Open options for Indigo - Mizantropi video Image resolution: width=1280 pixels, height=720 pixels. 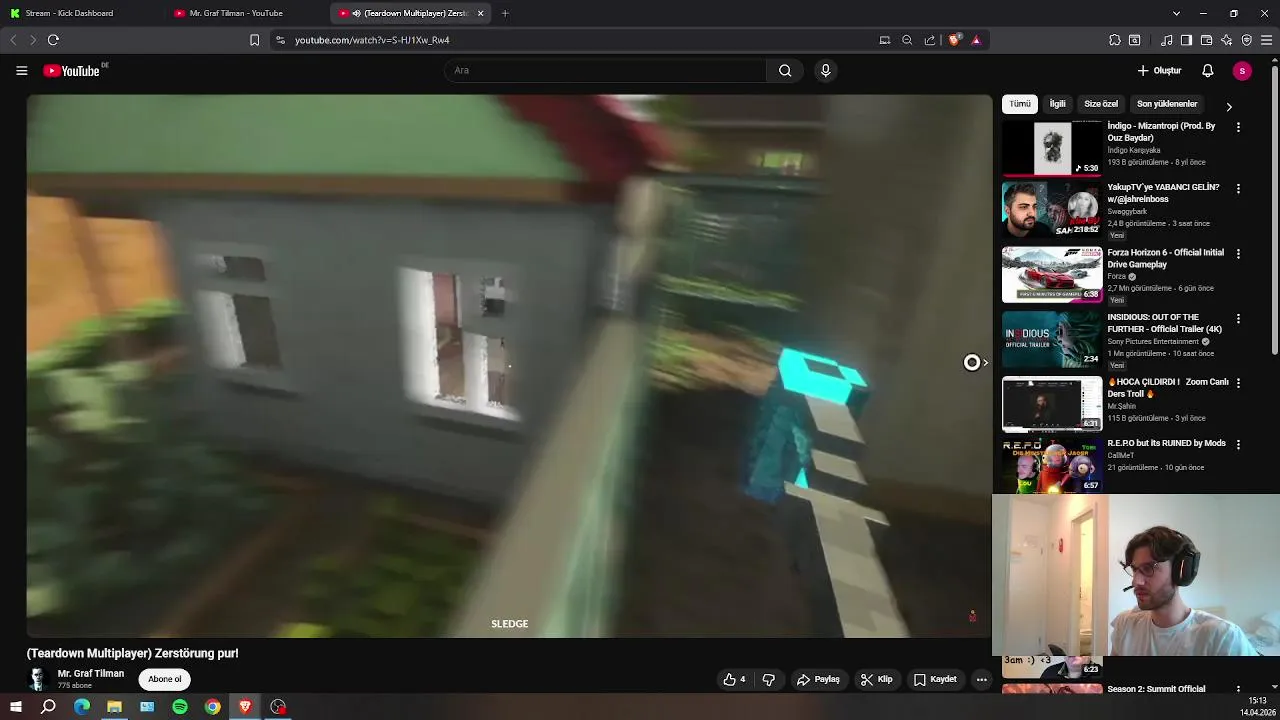tap(1238, 127)
